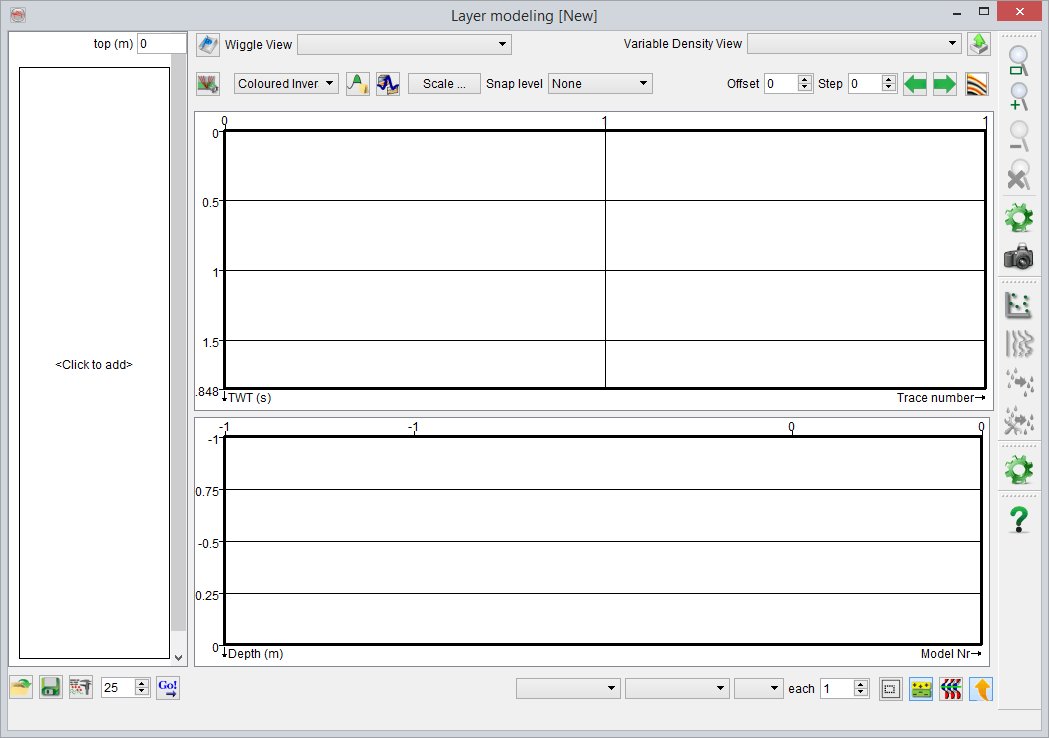This screenshot has width=1049, height=738.
Task: Open the wavelet editor icon beside Coloured Inver
Action: point(358,84)
